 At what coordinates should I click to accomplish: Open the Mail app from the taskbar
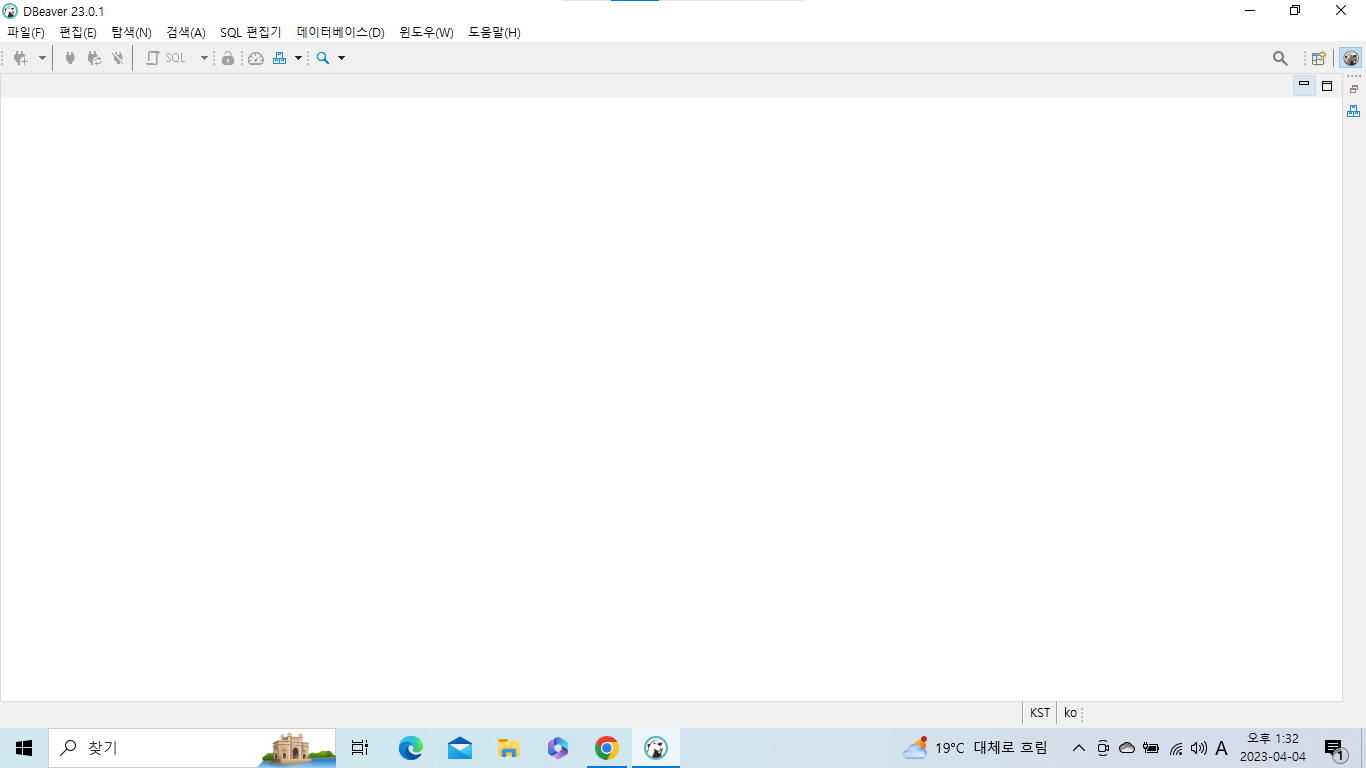coord(460,748)
